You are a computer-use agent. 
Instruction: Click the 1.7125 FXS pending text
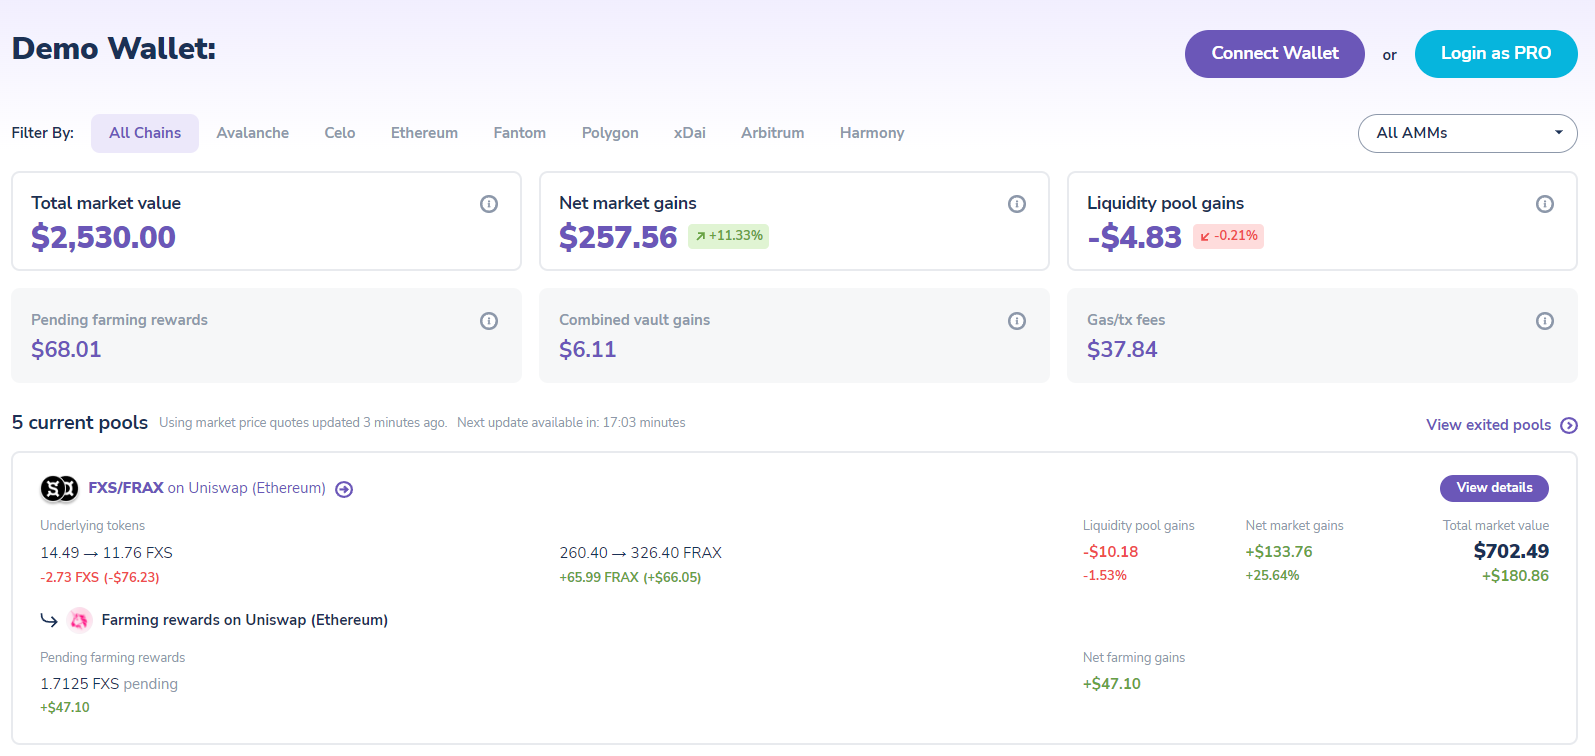pos(109,684)
